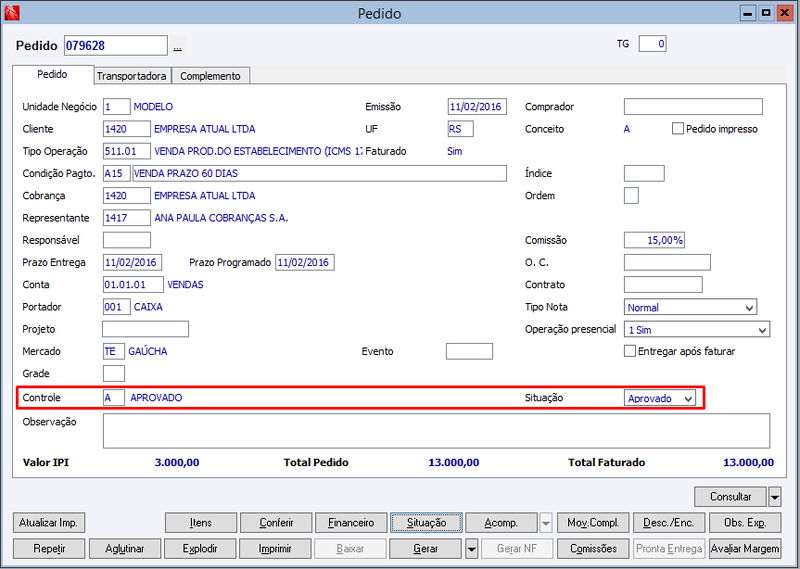Click the Condição Pagto. code A15 field
Image resolution: width=800 pixels, height=569 pixels.
click(x=116, y=174)
